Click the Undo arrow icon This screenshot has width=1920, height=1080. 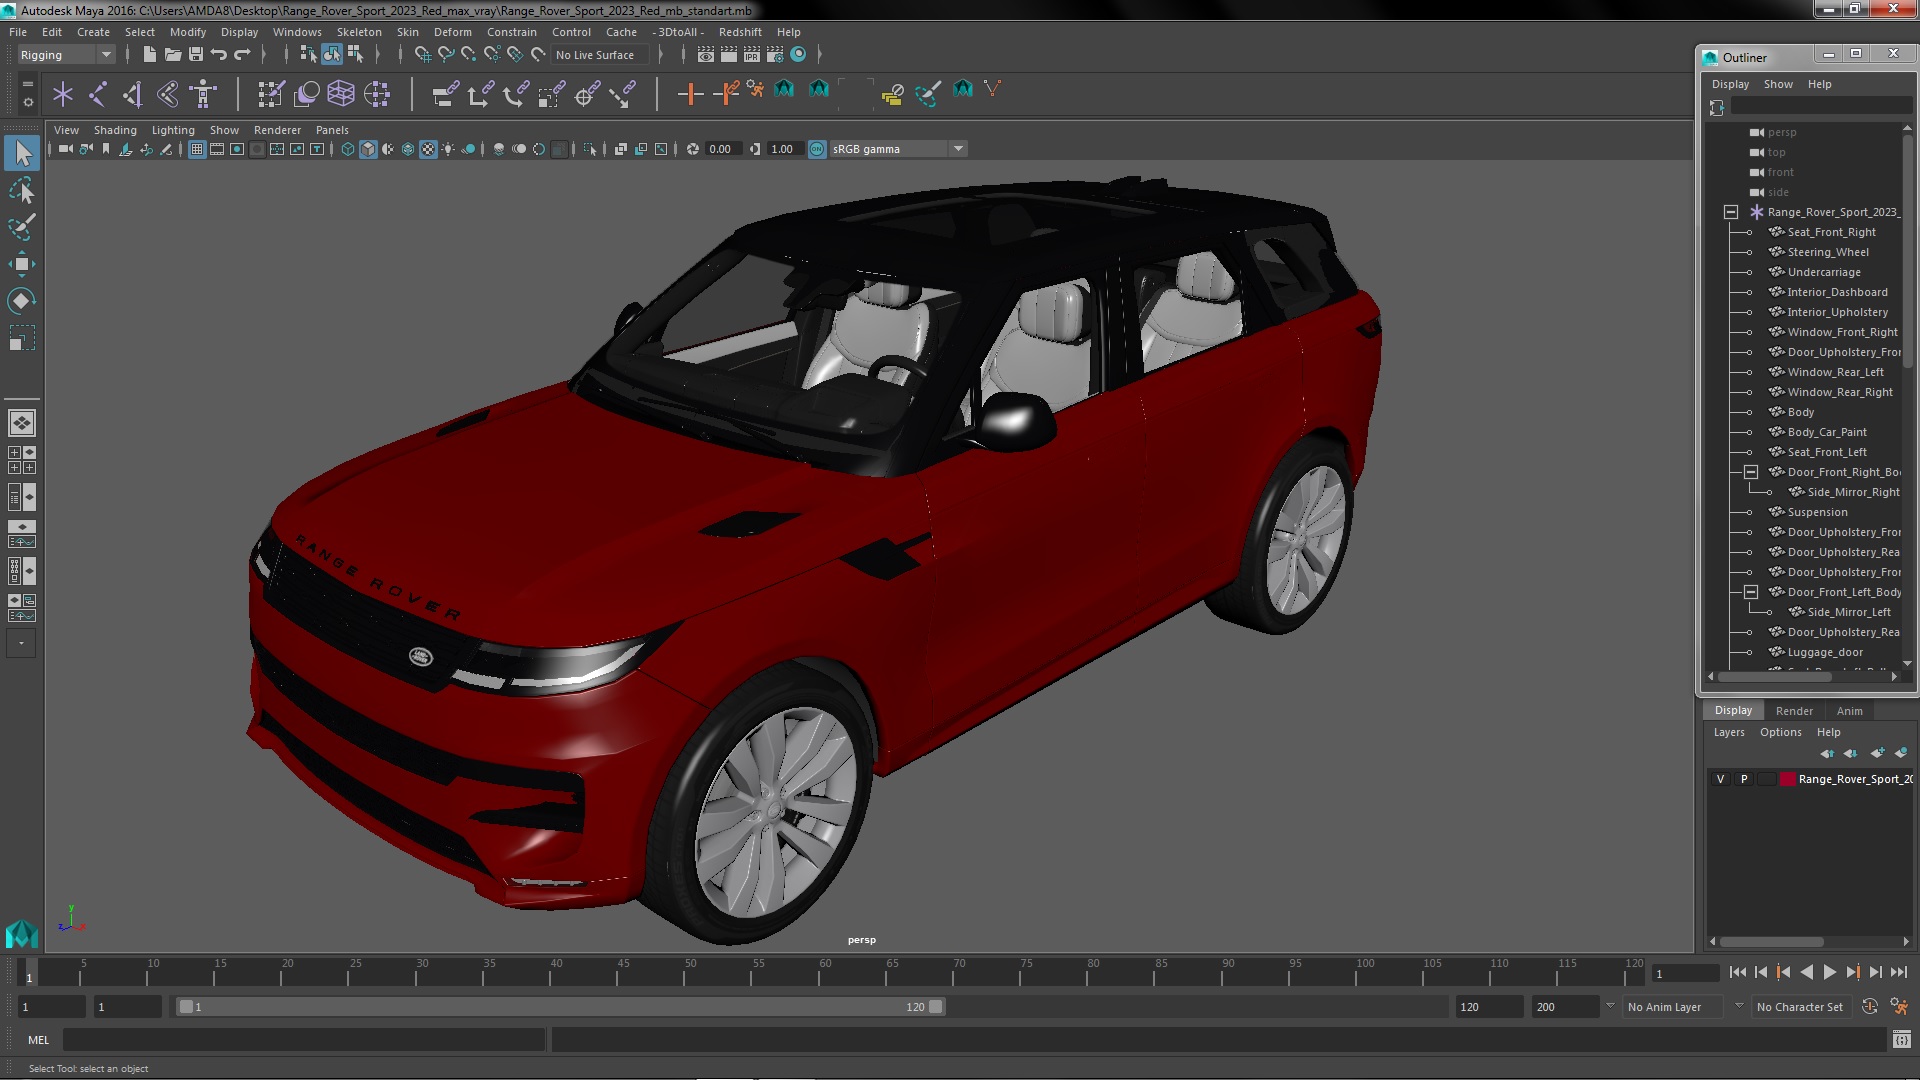(x=219, y=55)
